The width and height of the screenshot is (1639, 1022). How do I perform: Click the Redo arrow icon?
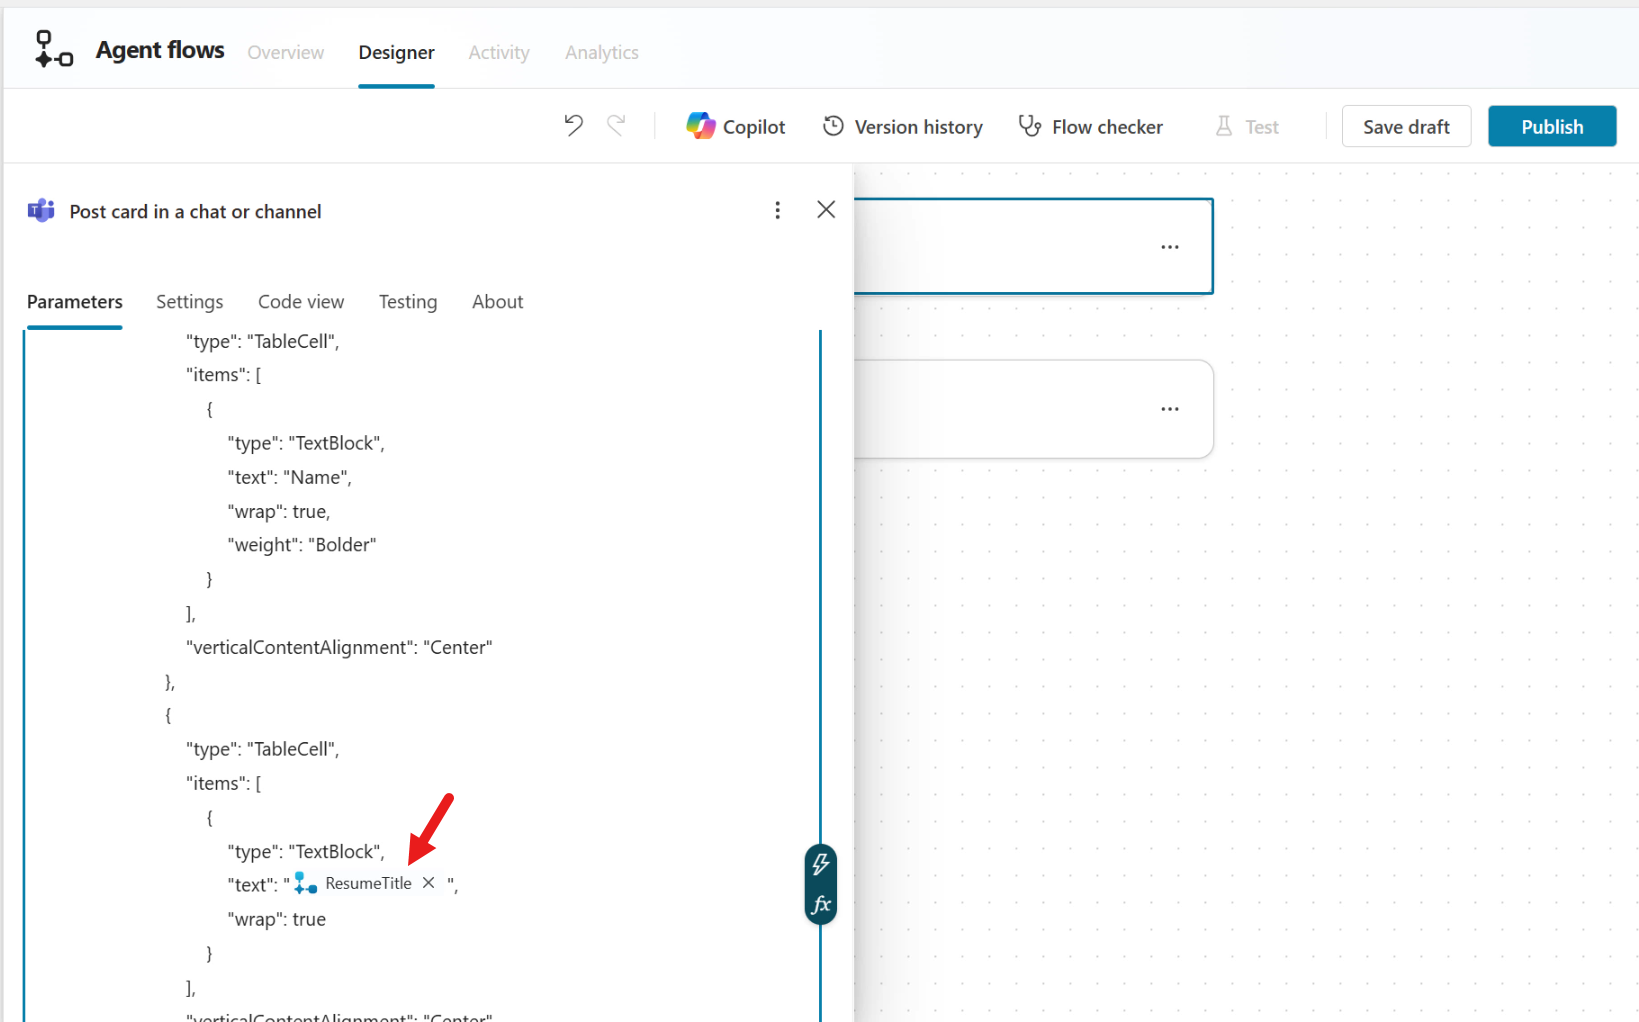616,126
